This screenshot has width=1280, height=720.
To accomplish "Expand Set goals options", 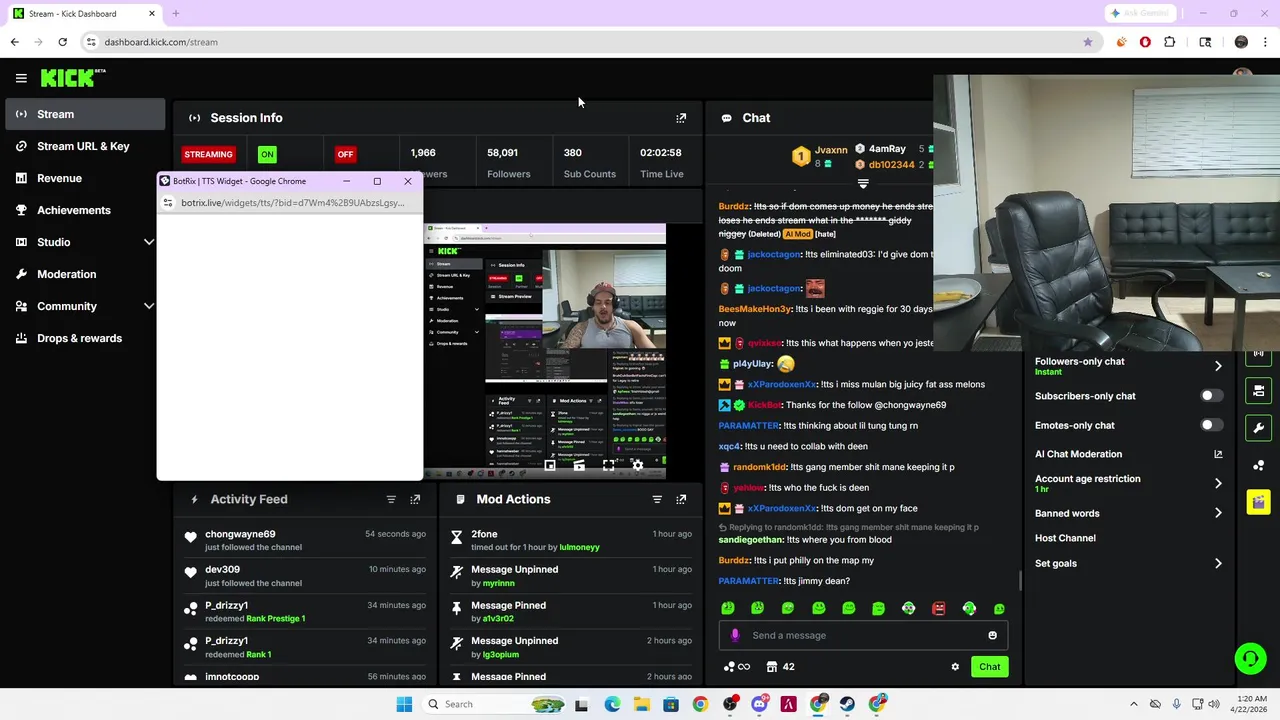I will [1218, 563].
